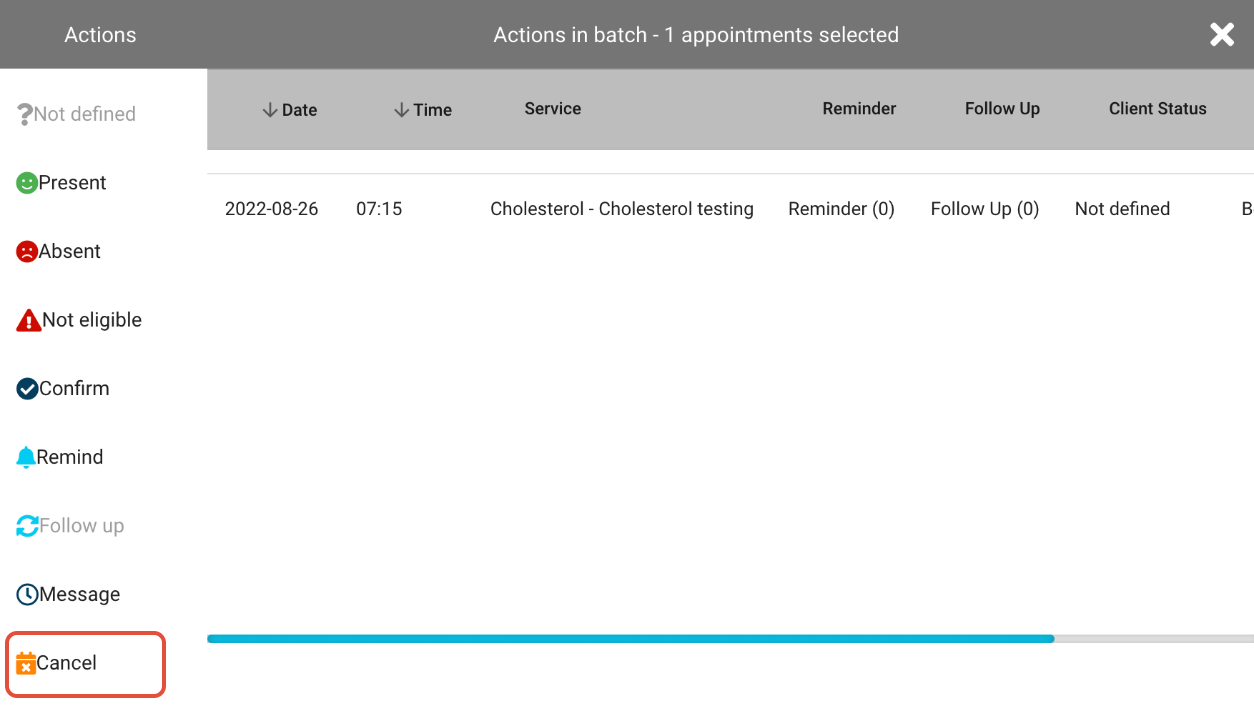Click the green smiley Present icon
The height and width of the screenshot is (706, 1254).
coord(27,183)
